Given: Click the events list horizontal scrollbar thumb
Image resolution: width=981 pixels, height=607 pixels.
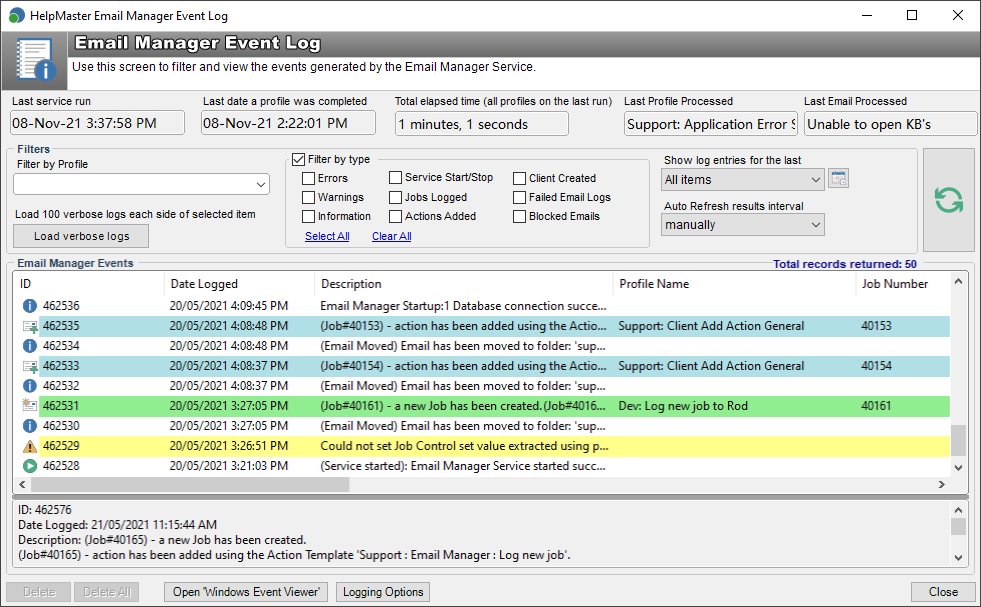Looking at the screenshot, I should click(190, 484).
